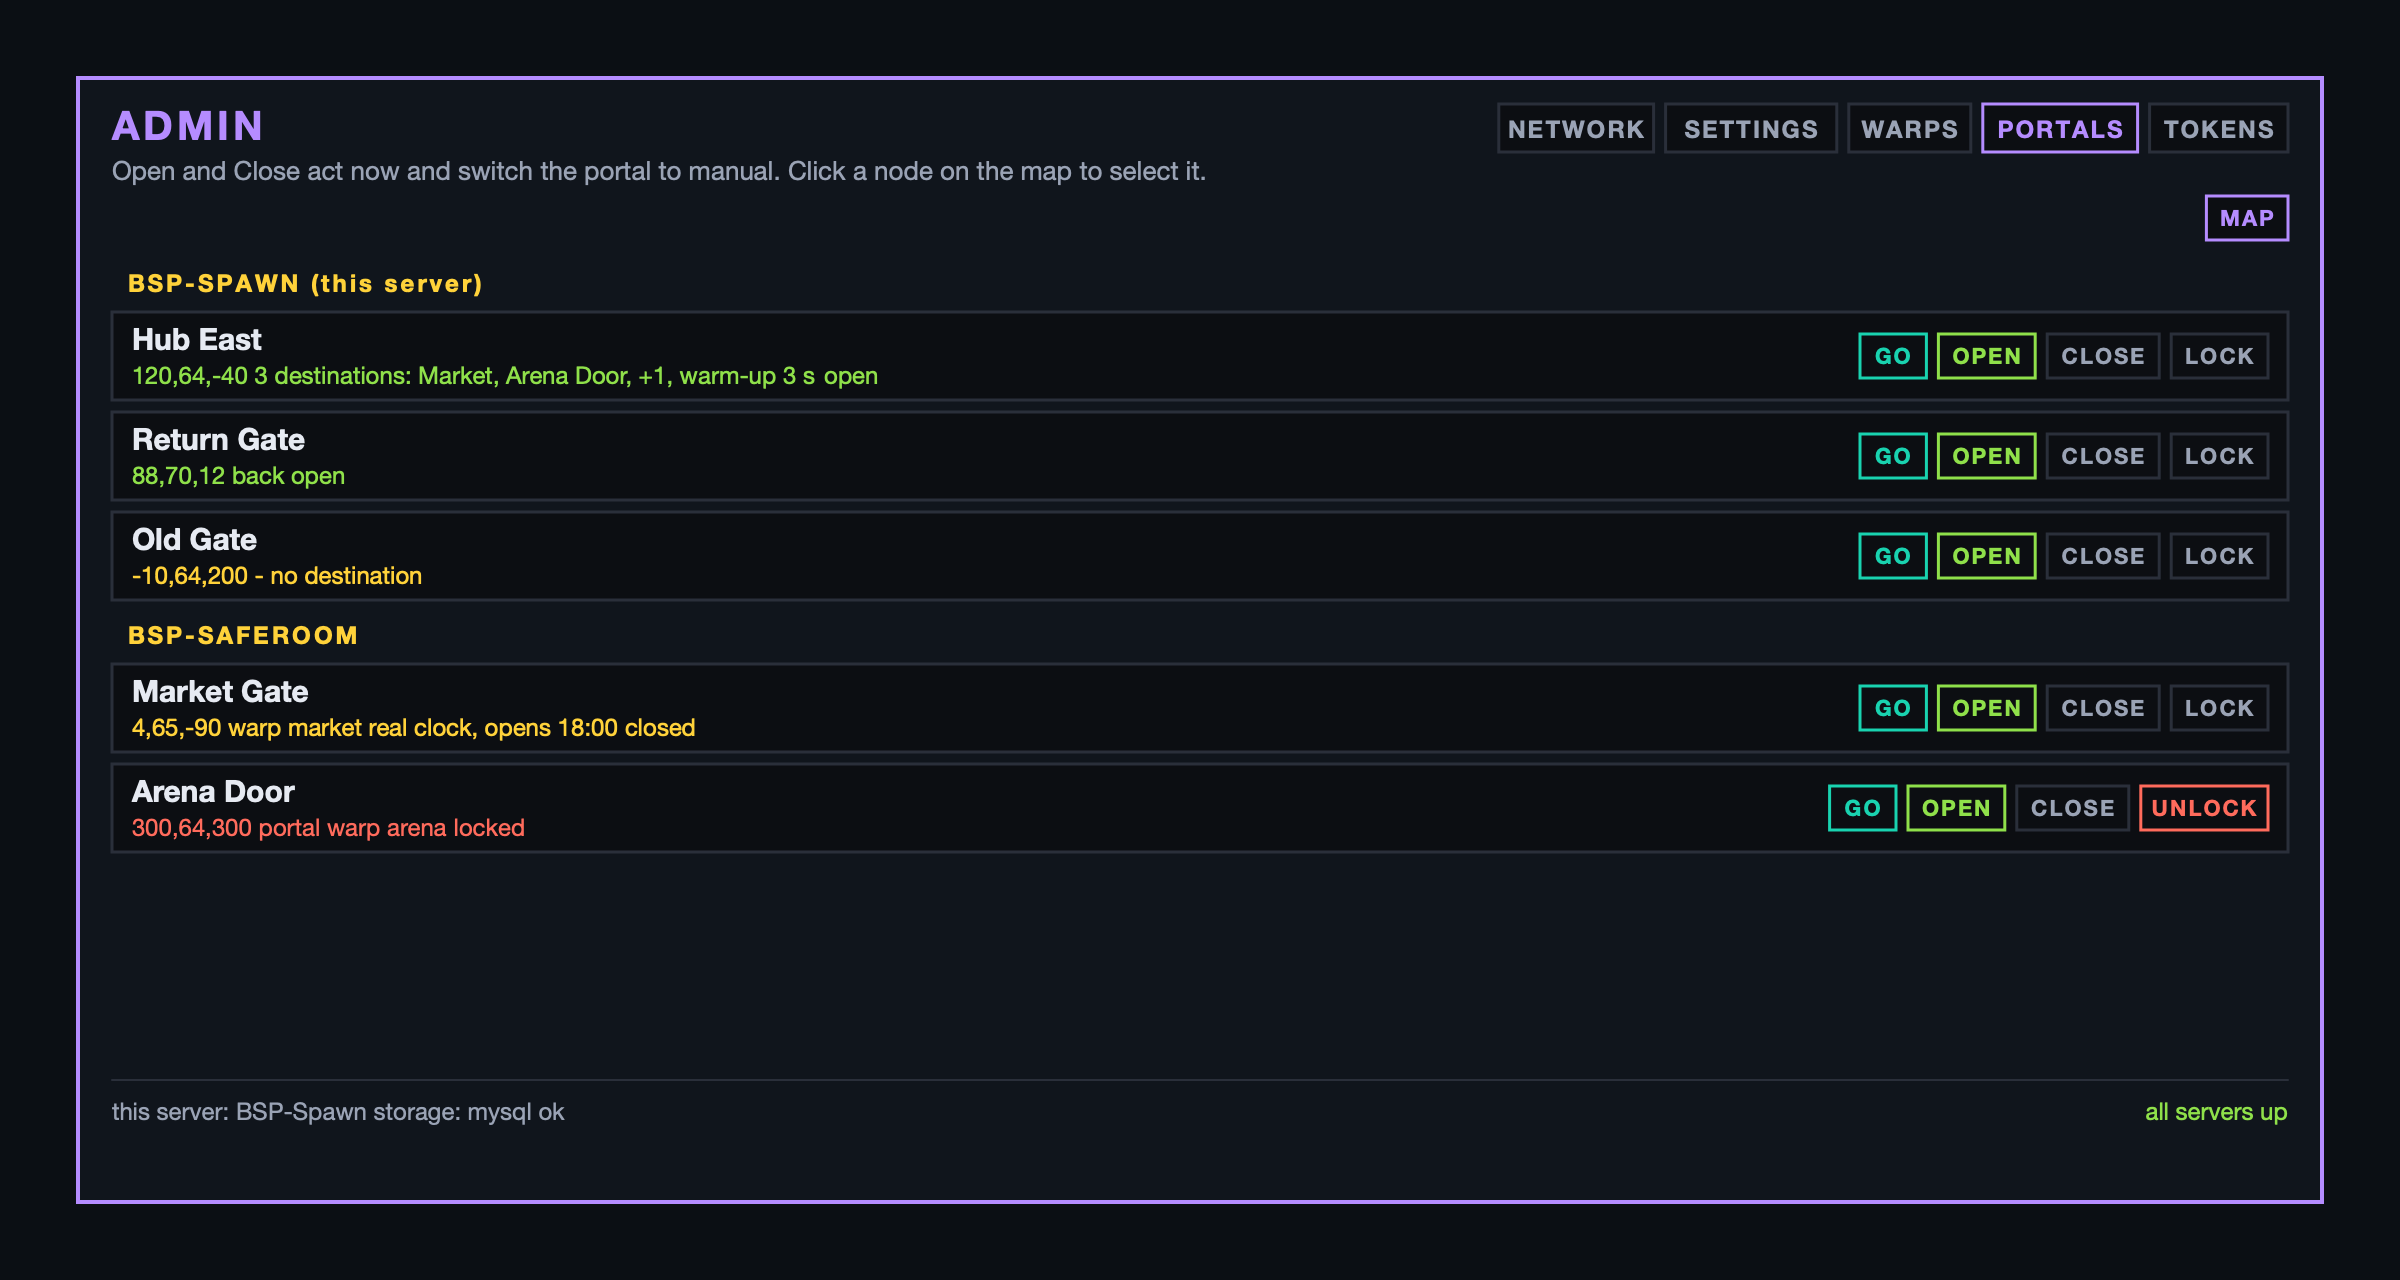Close the Hub East portal
Viewport: 2400px width, 1280px height.
coord(2103,356)
